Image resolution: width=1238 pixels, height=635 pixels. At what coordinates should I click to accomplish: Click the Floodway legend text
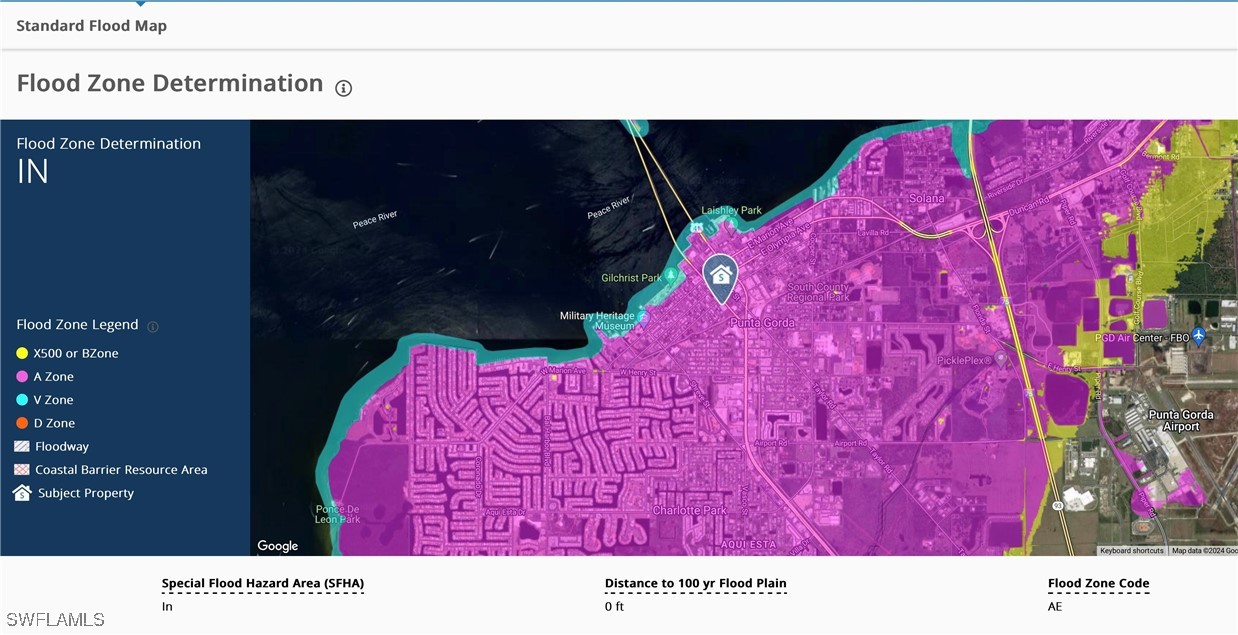62,447
